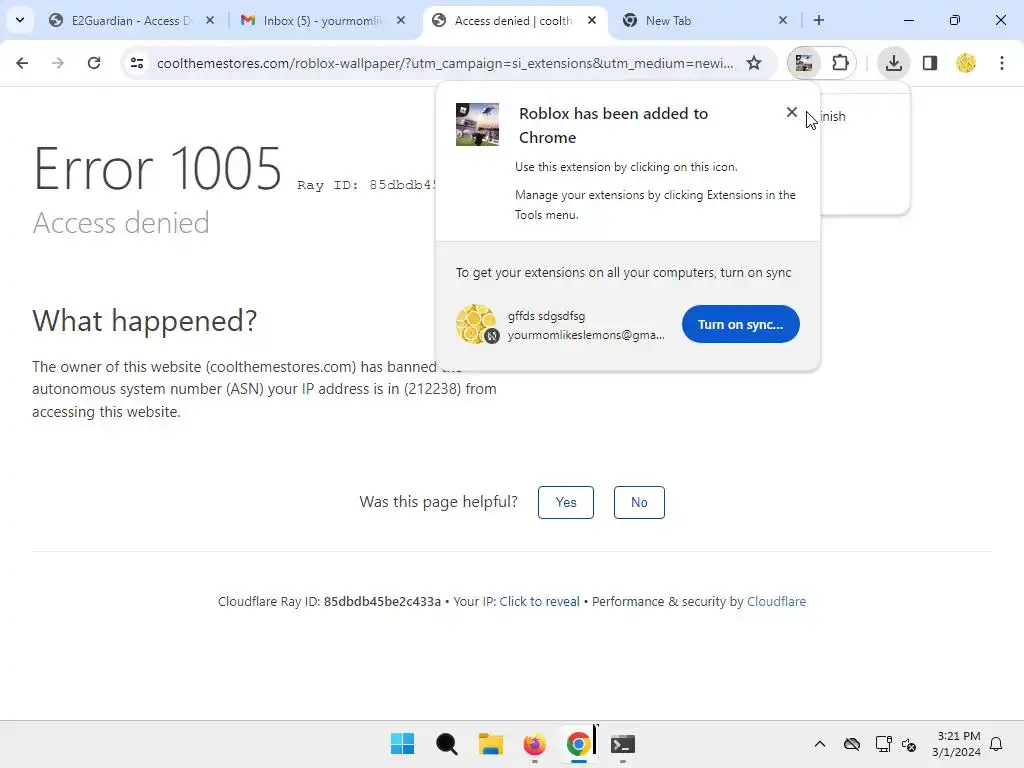This screenshot has height=768, width=1024.
Task: Open the Windows Start menu
Action: 402,744
